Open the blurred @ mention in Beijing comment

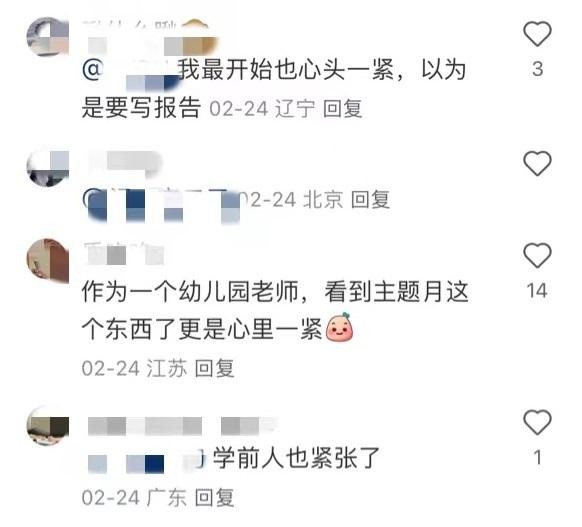point(161,205)
